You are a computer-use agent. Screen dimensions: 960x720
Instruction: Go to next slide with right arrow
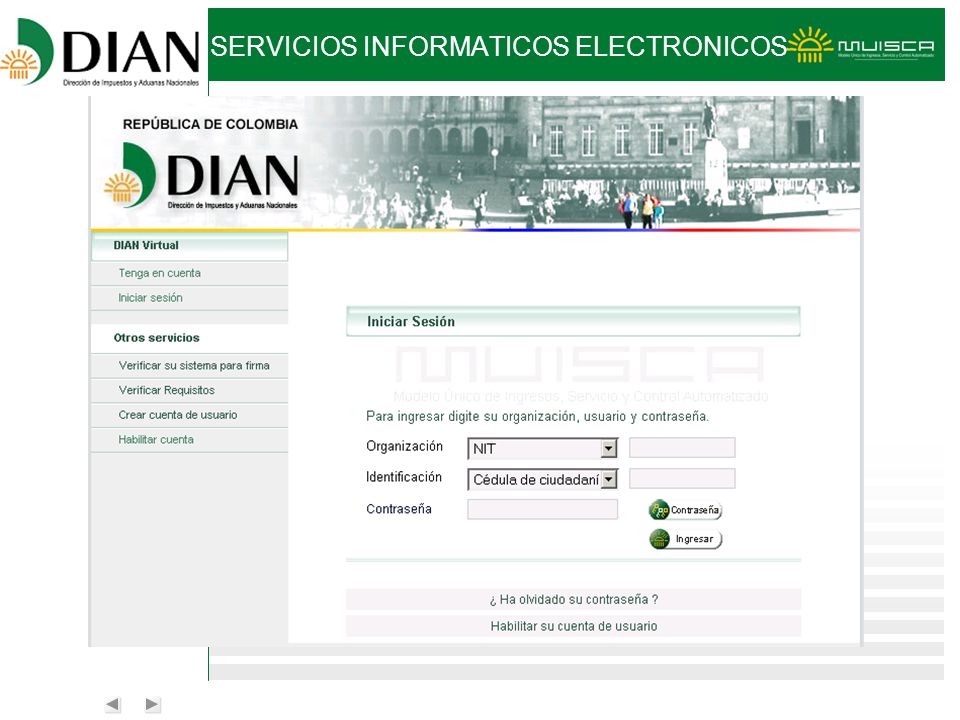click(x=152, y=704)
